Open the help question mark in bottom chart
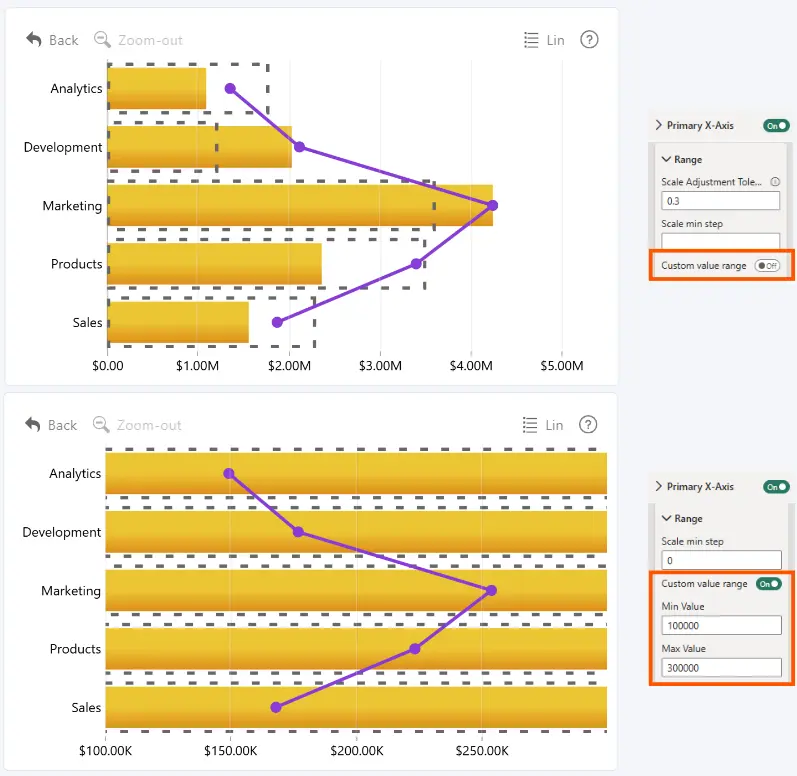The image size is (797, 776). pyautogui.click(x=588, y=424)
